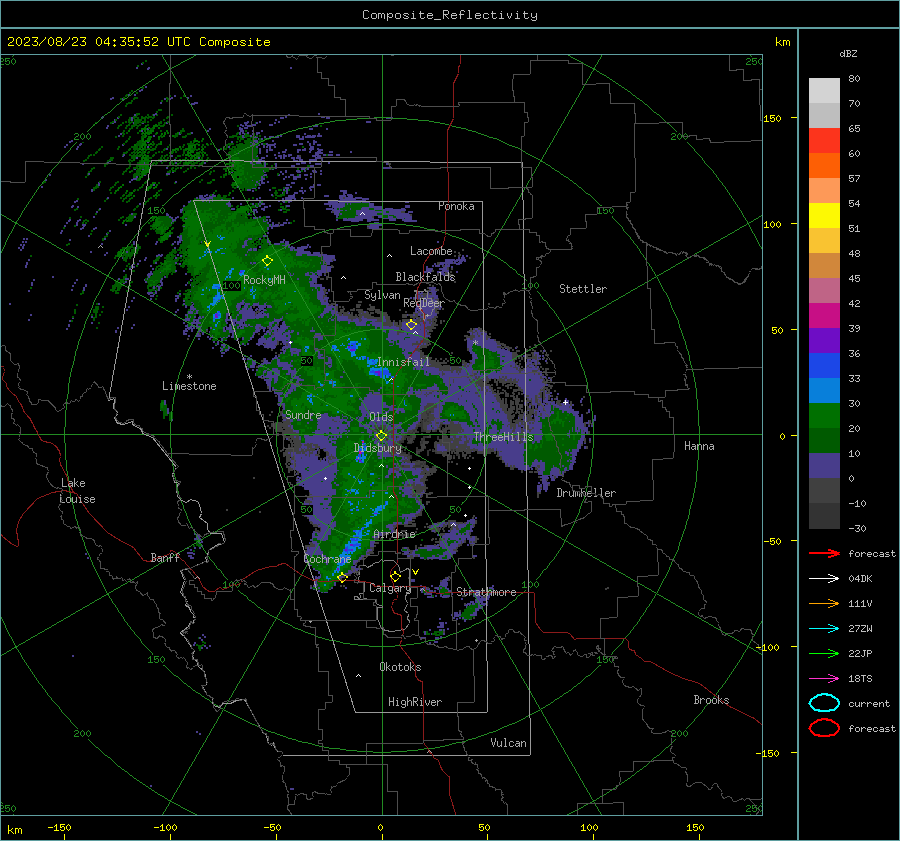The width and height of the screenshot is (900, 841).
Task: Click the red 65 dBZ color swatch
Action: pyautogui.click(x=824, y=141)
